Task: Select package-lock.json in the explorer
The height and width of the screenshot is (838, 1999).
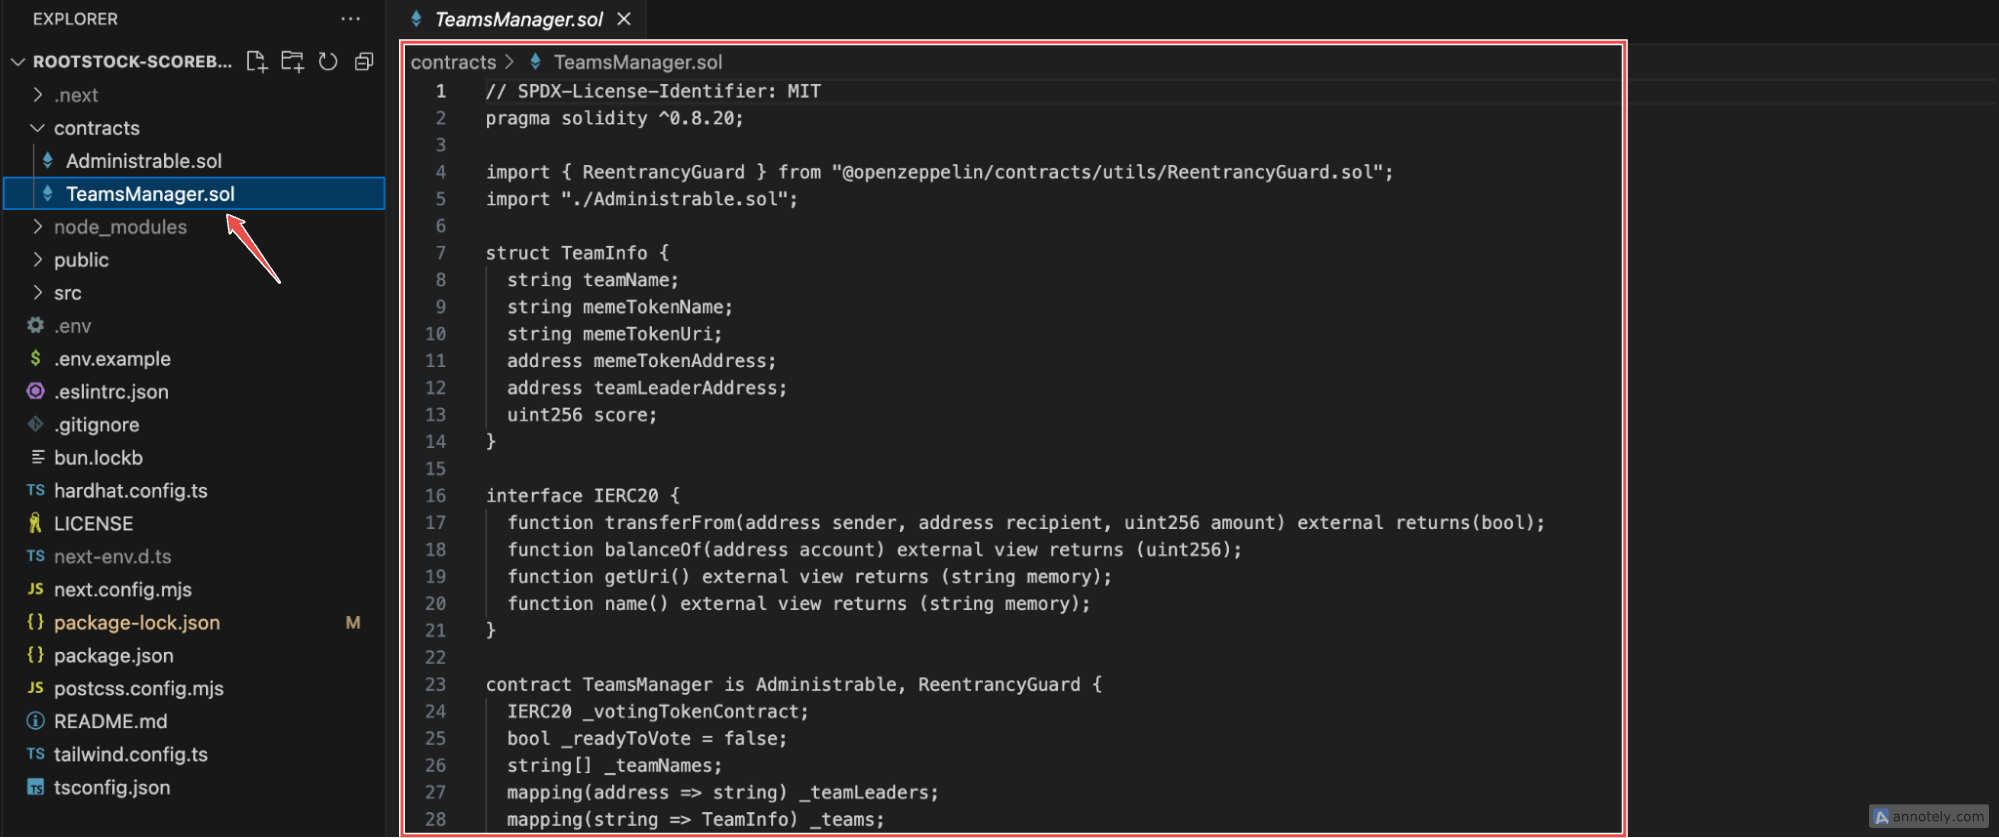Action: pyautogui.click(x=136, y=622)
